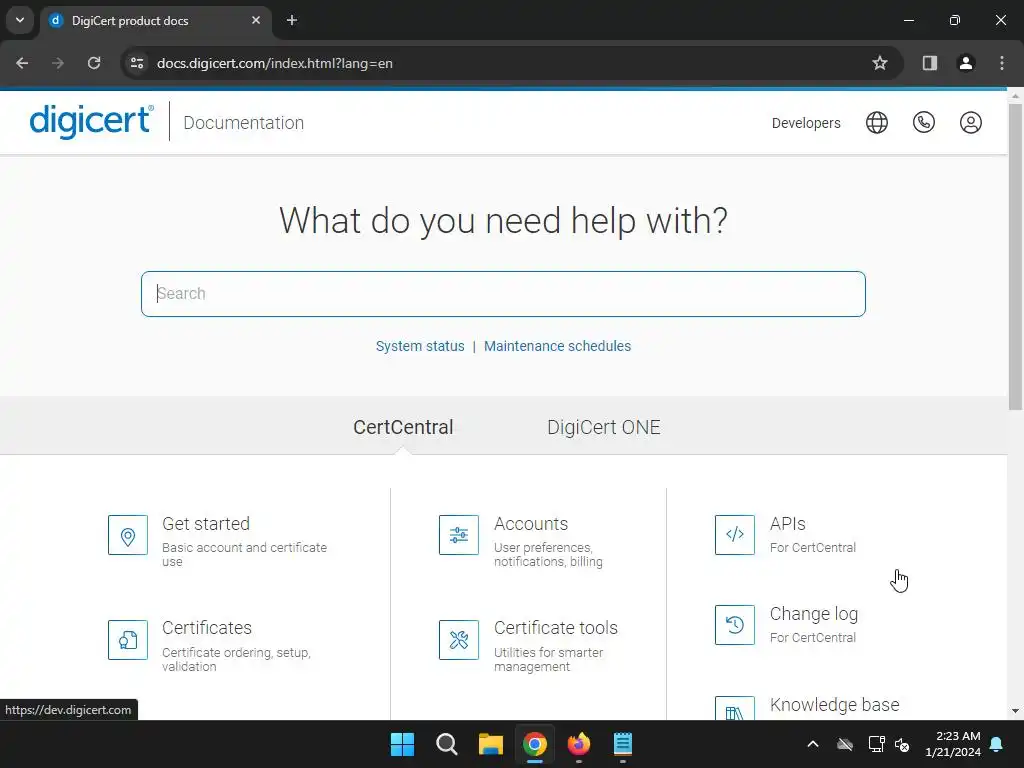Viewport: 1024px width, 768px height.
Task: Click the APIs code bracket icon
Action: tap(735, 535)
